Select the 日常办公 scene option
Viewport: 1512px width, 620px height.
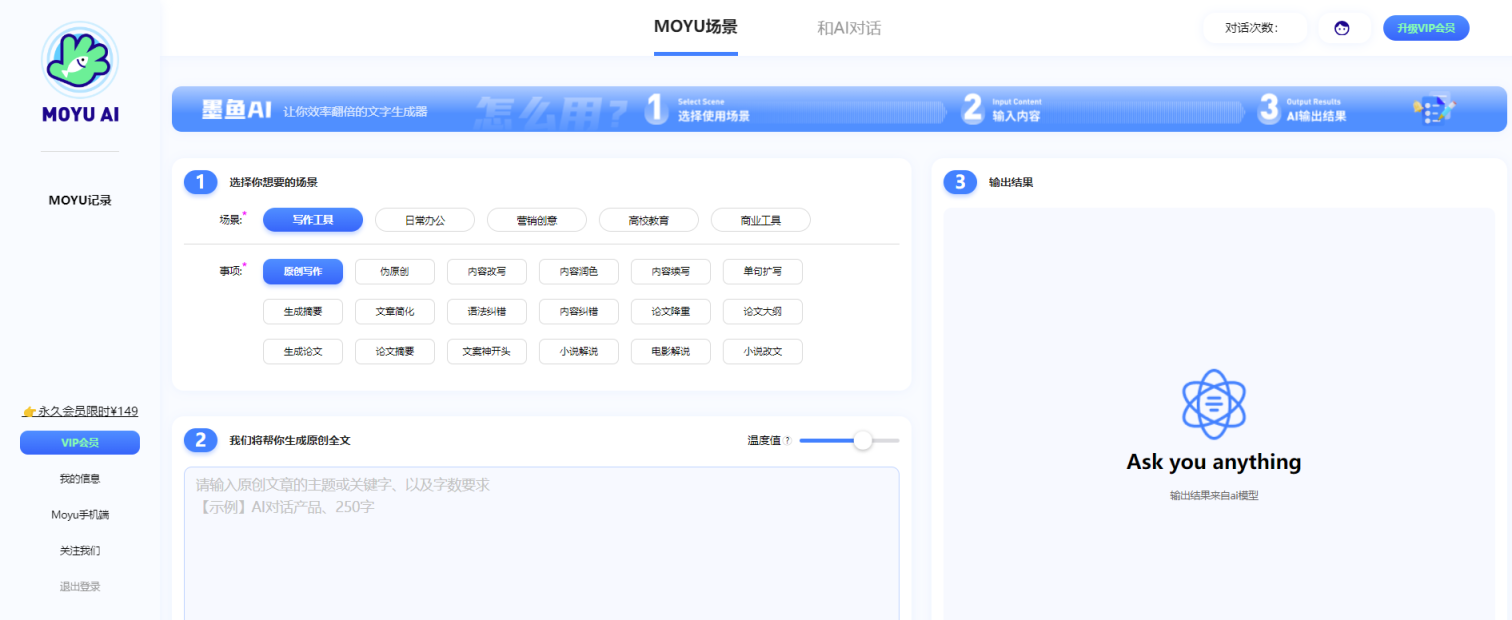click(424, 219)
